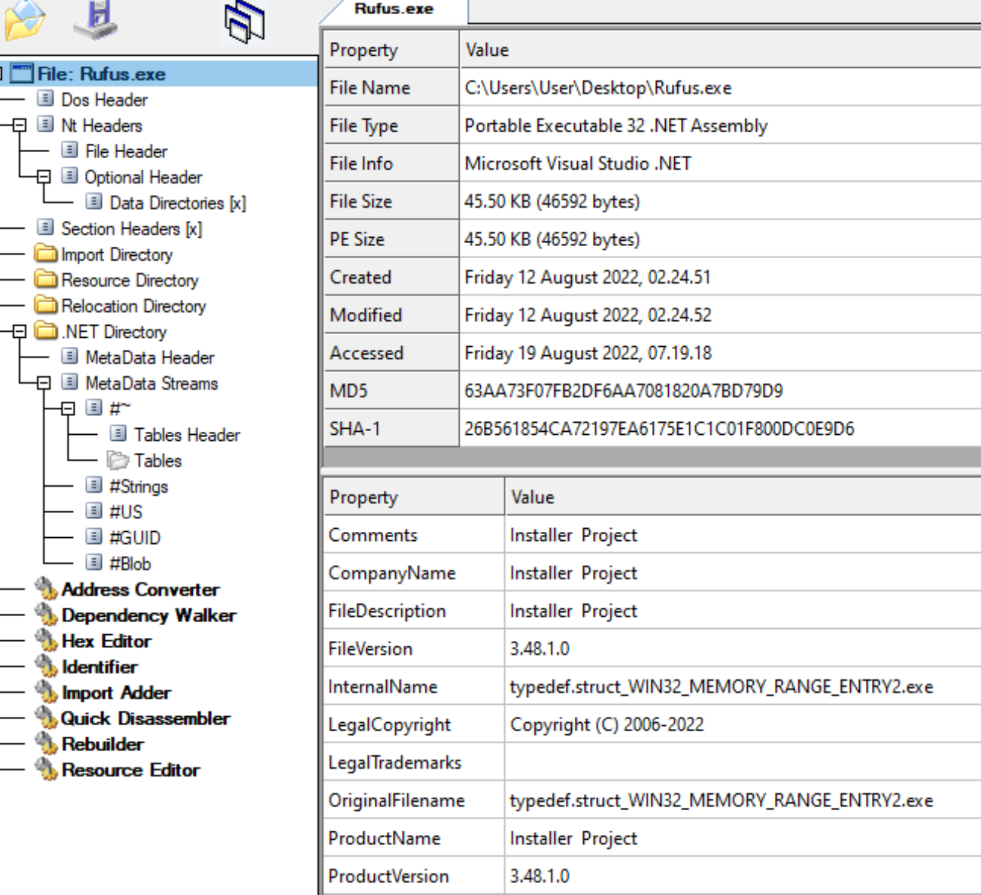This screenshot has height=895, width=981.
Task: Open the Nt Headers tree item
Action: [101, 125]
